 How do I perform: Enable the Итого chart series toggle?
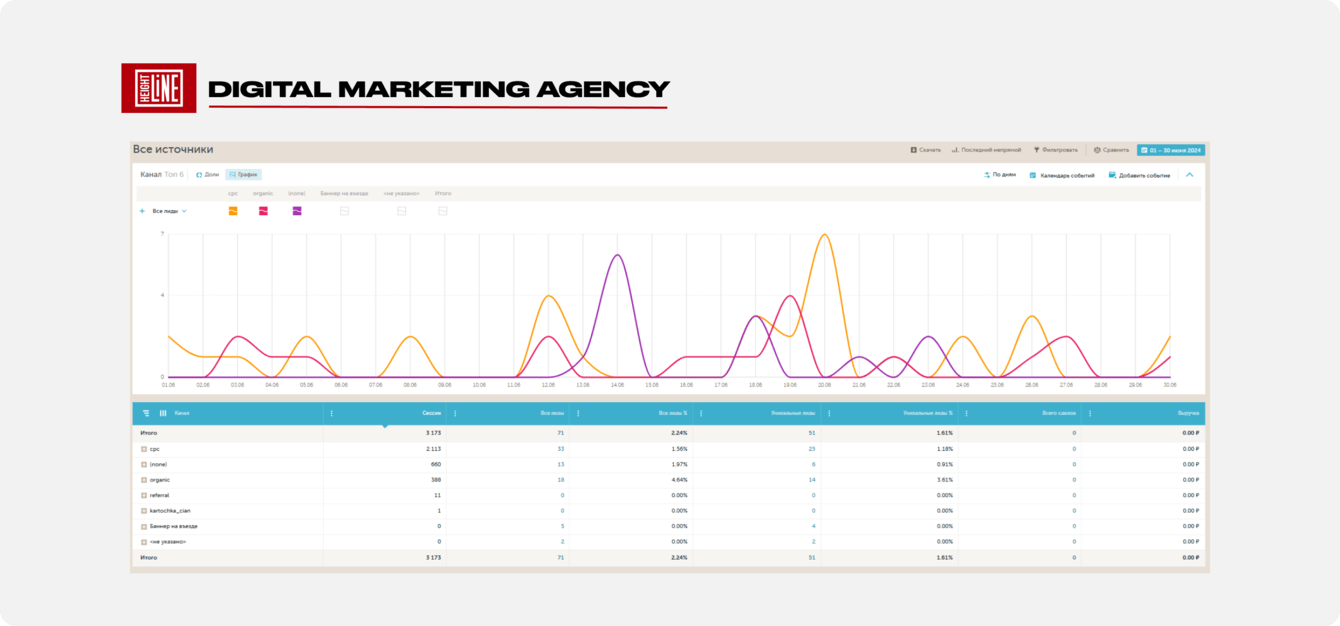pos(443,211)
